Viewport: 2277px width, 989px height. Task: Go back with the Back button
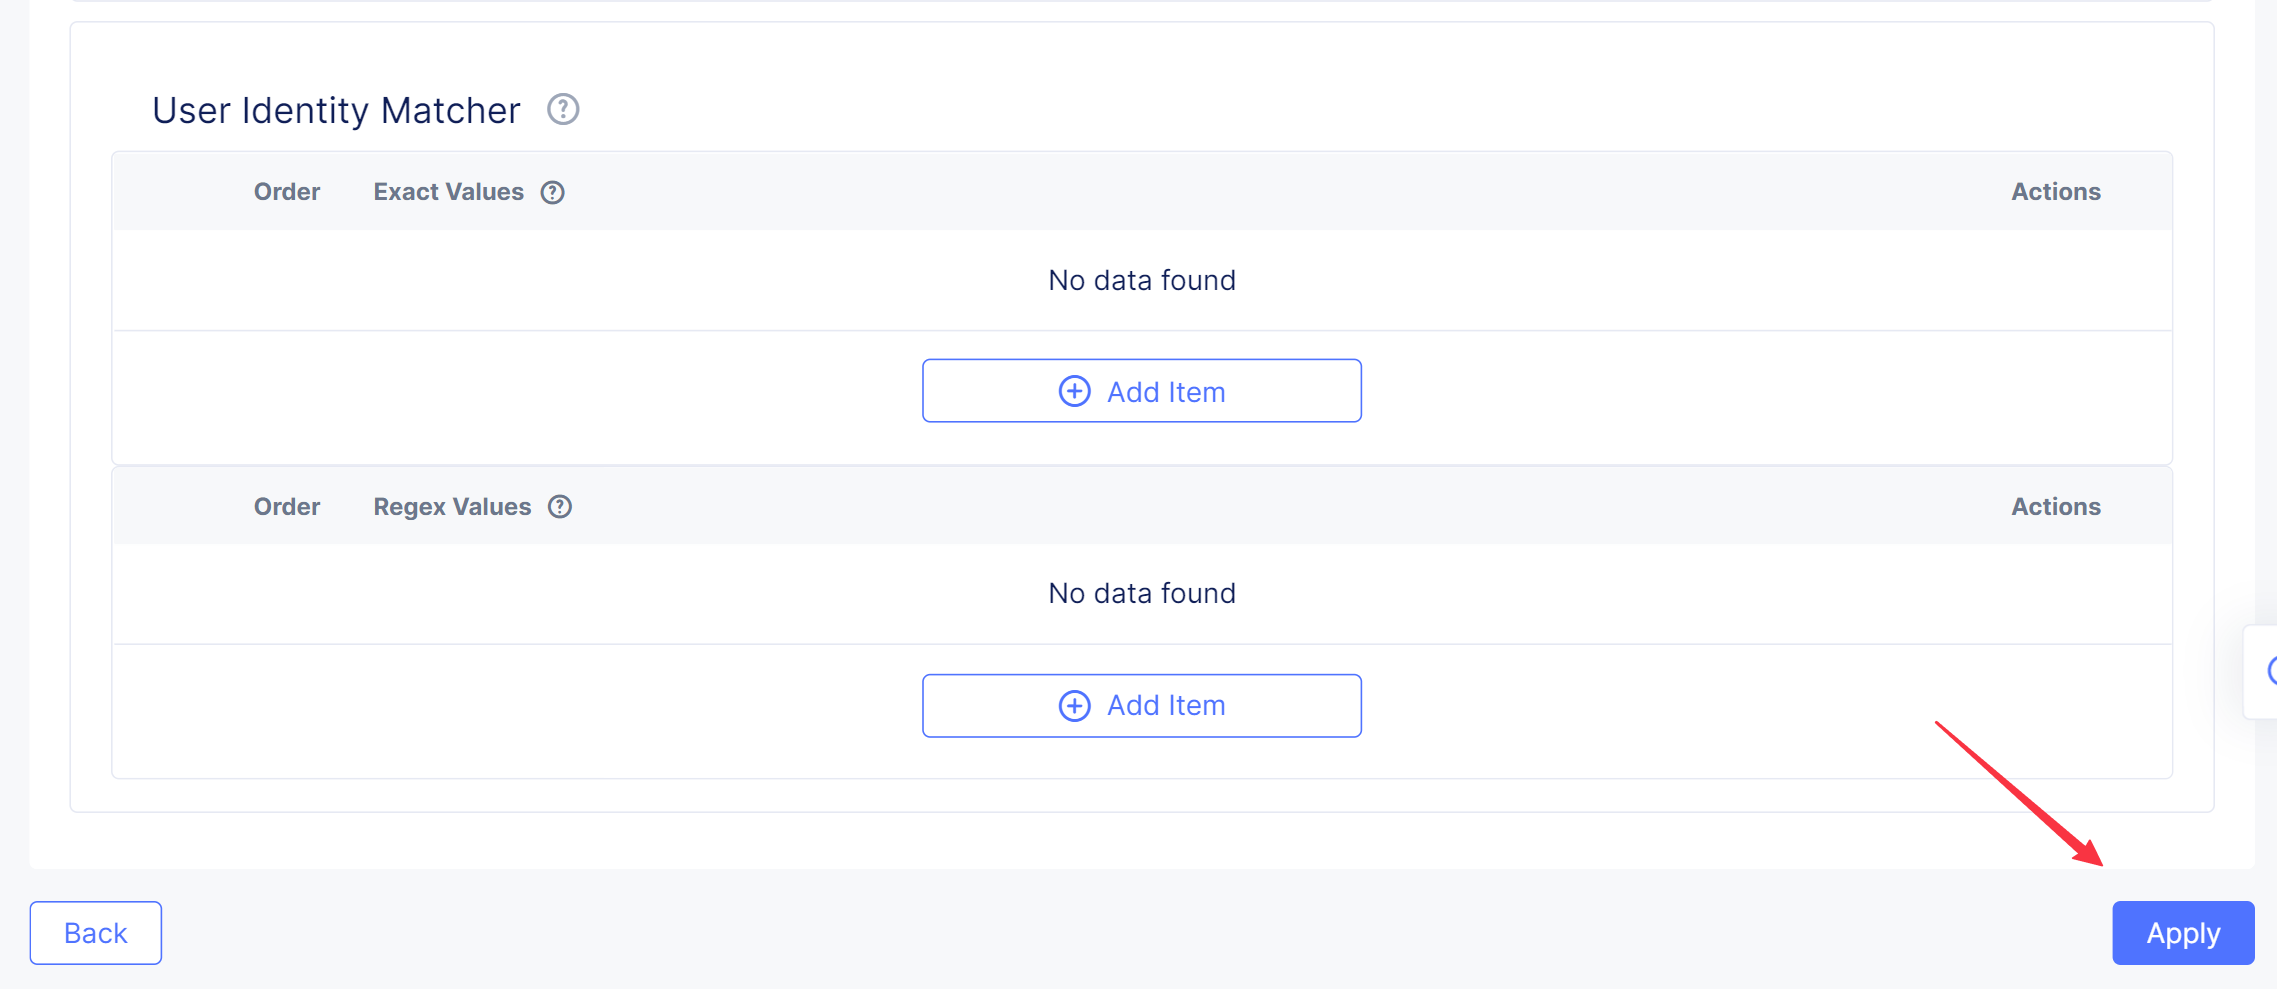(x=96, y=933)
